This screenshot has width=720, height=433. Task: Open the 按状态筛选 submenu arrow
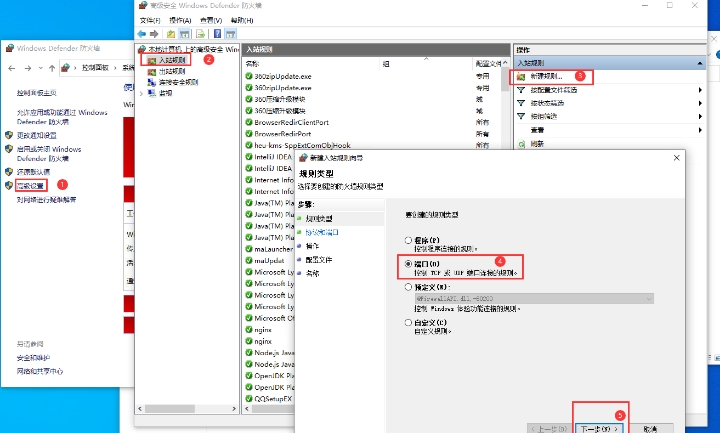700,103
